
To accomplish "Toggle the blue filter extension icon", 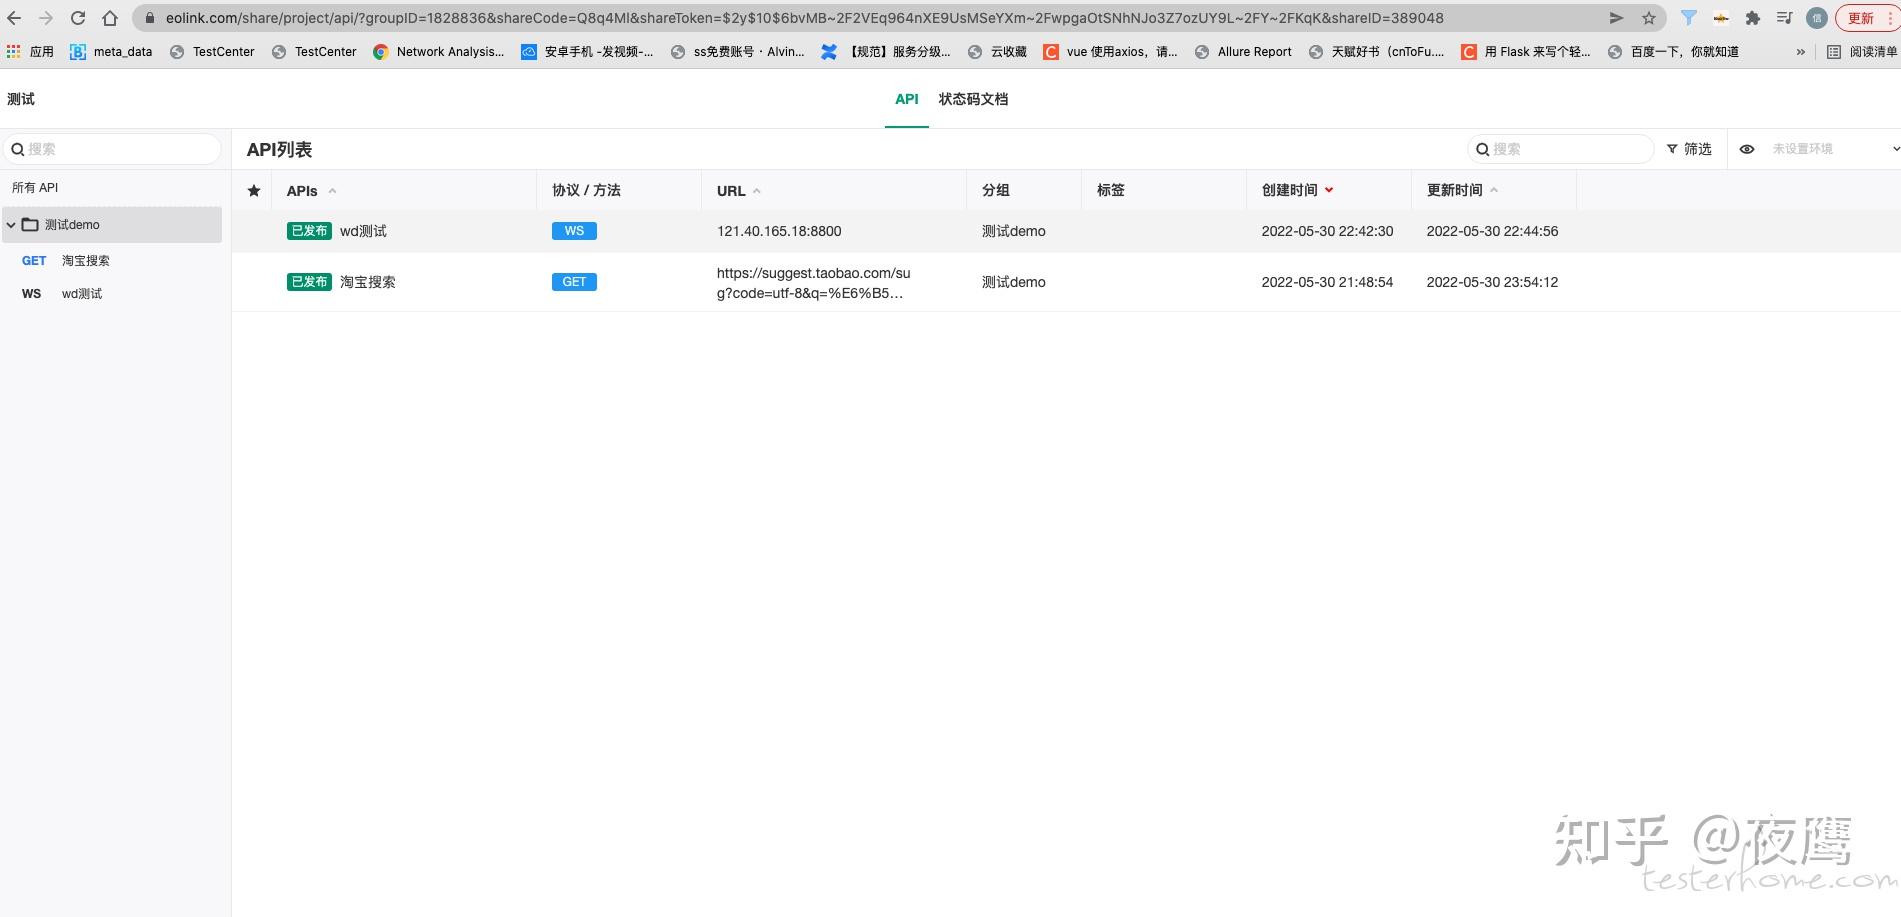I will pos(1690,17).
